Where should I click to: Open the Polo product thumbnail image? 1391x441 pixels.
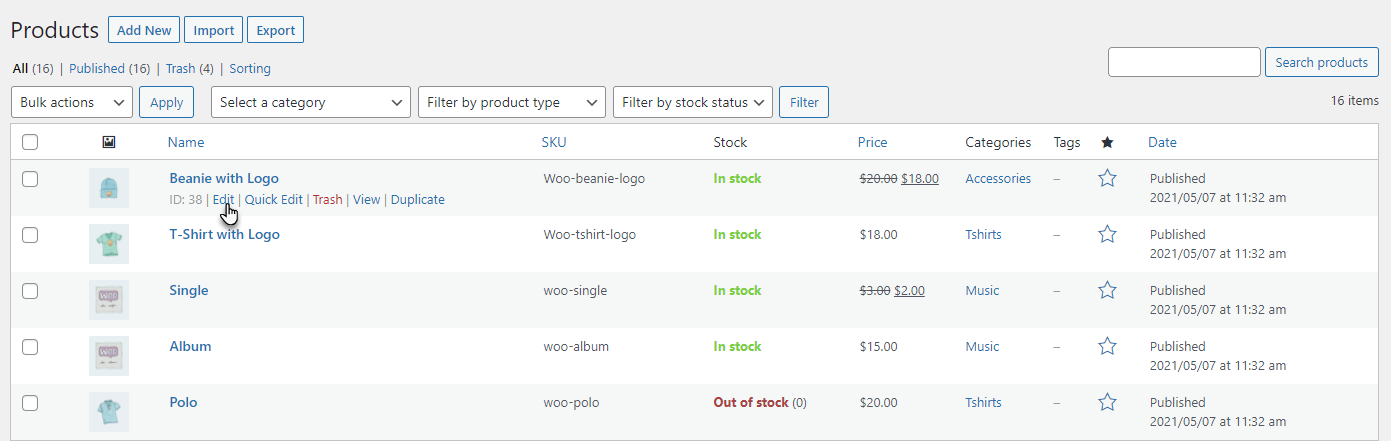(x=109, y=412)
